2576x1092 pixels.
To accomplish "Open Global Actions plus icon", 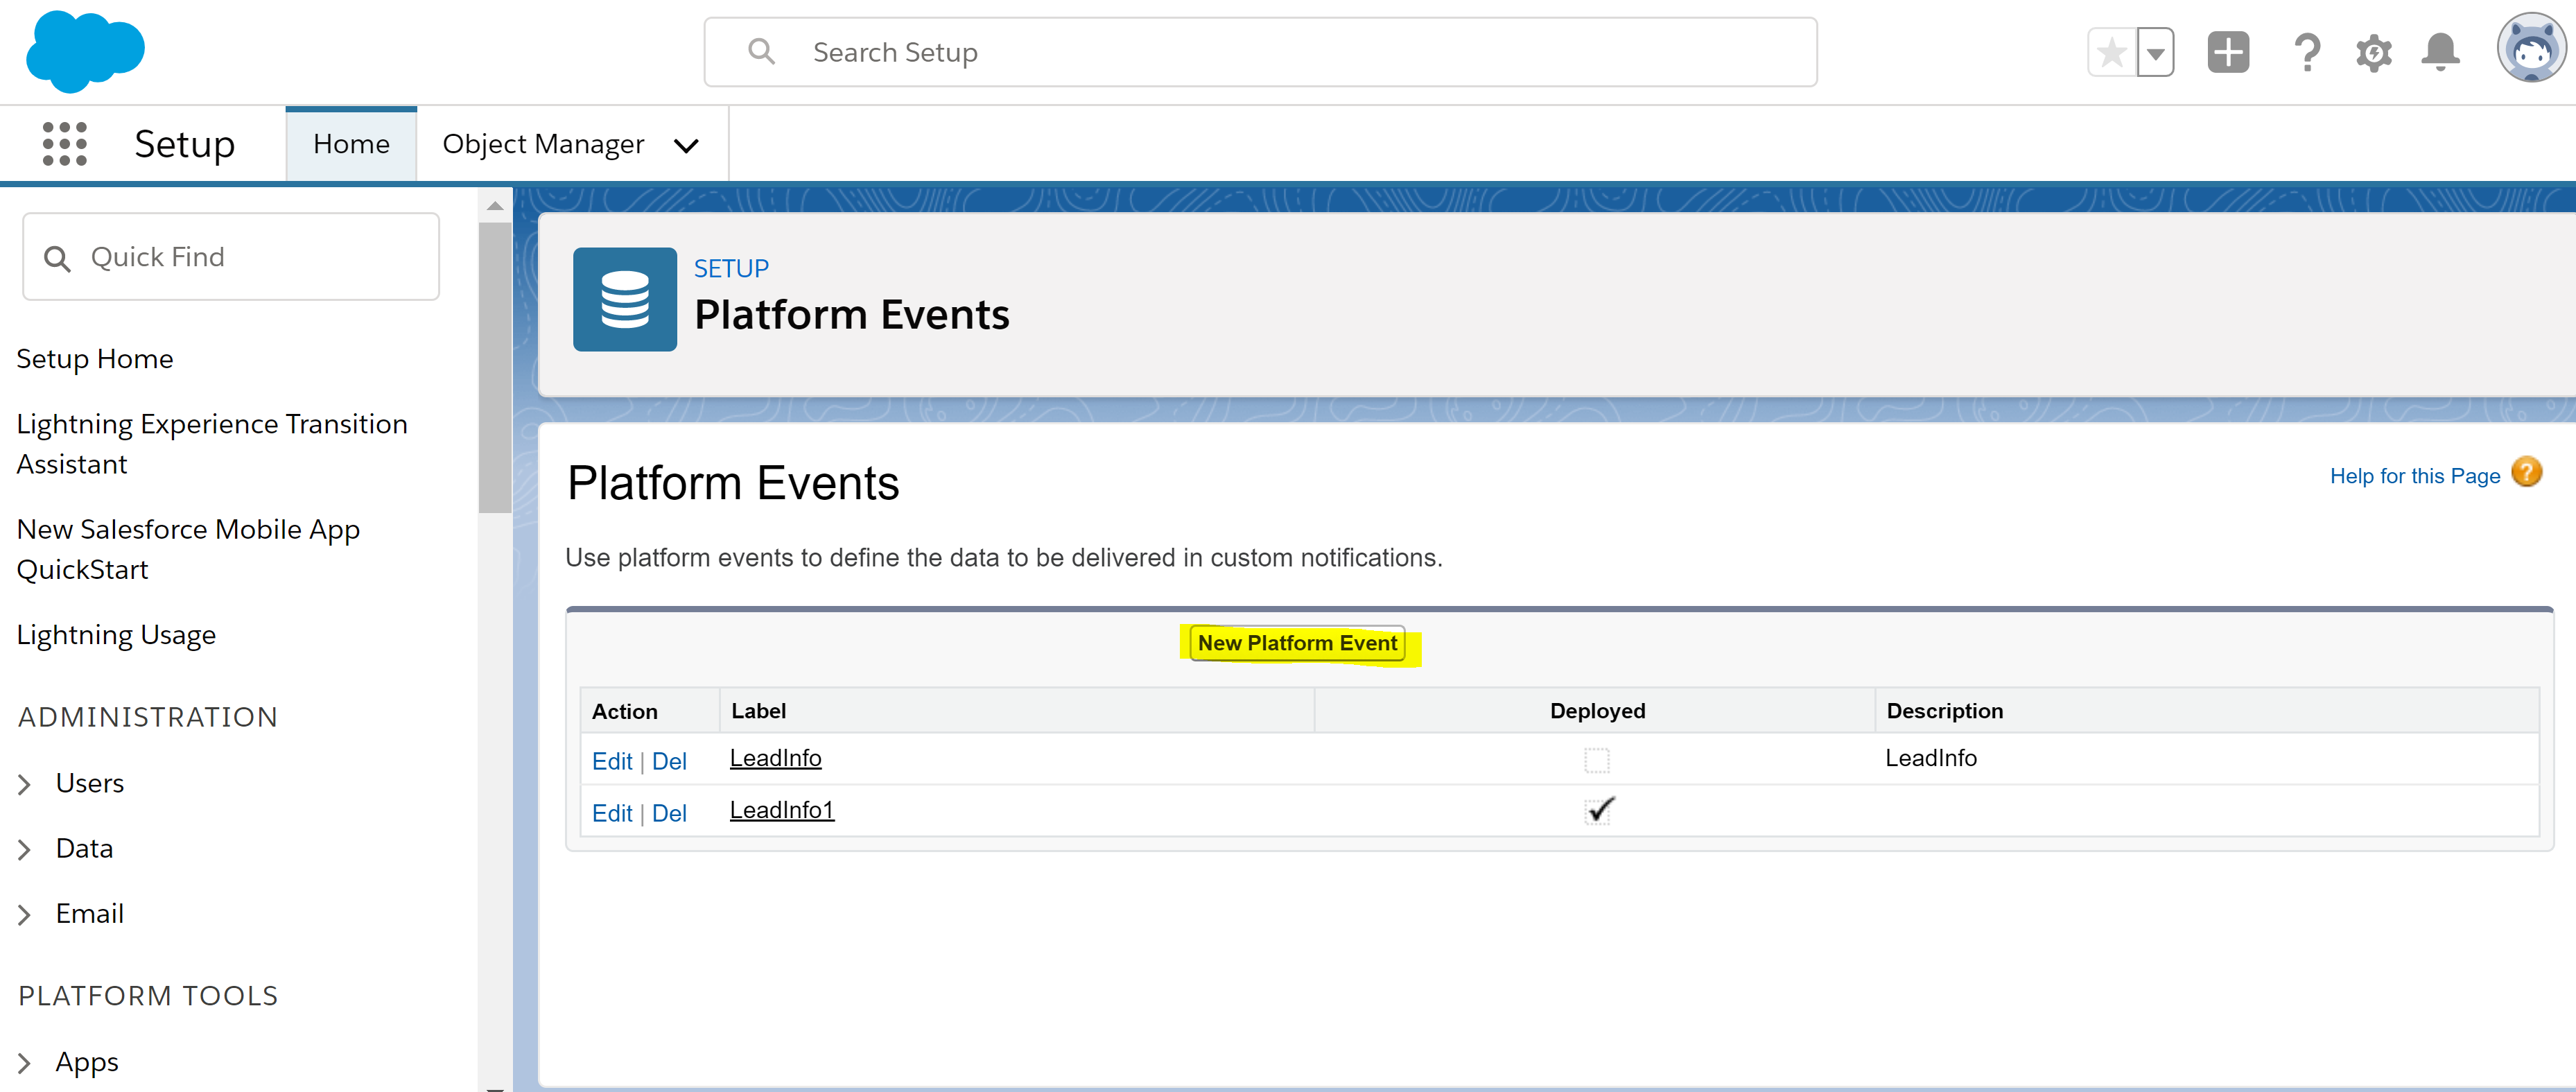I will click(2228, 52).
